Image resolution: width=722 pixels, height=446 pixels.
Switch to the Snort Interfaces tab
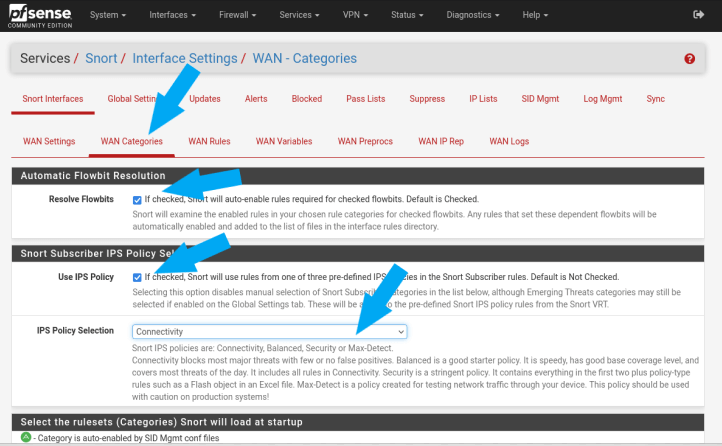tap(53, 99)
